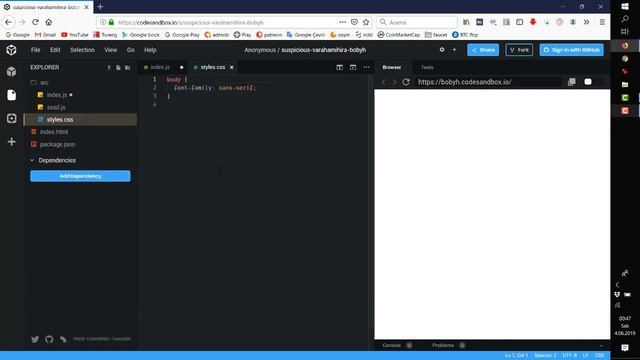Collapse the src folder

click(x=40, y=83)
